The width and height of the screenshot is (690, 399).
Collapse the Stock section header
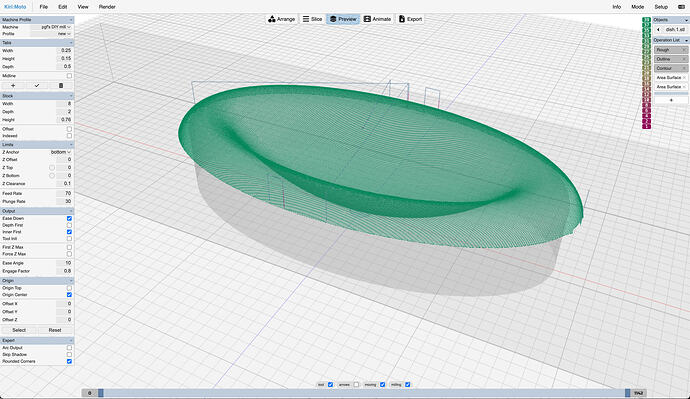pos(37,95)
